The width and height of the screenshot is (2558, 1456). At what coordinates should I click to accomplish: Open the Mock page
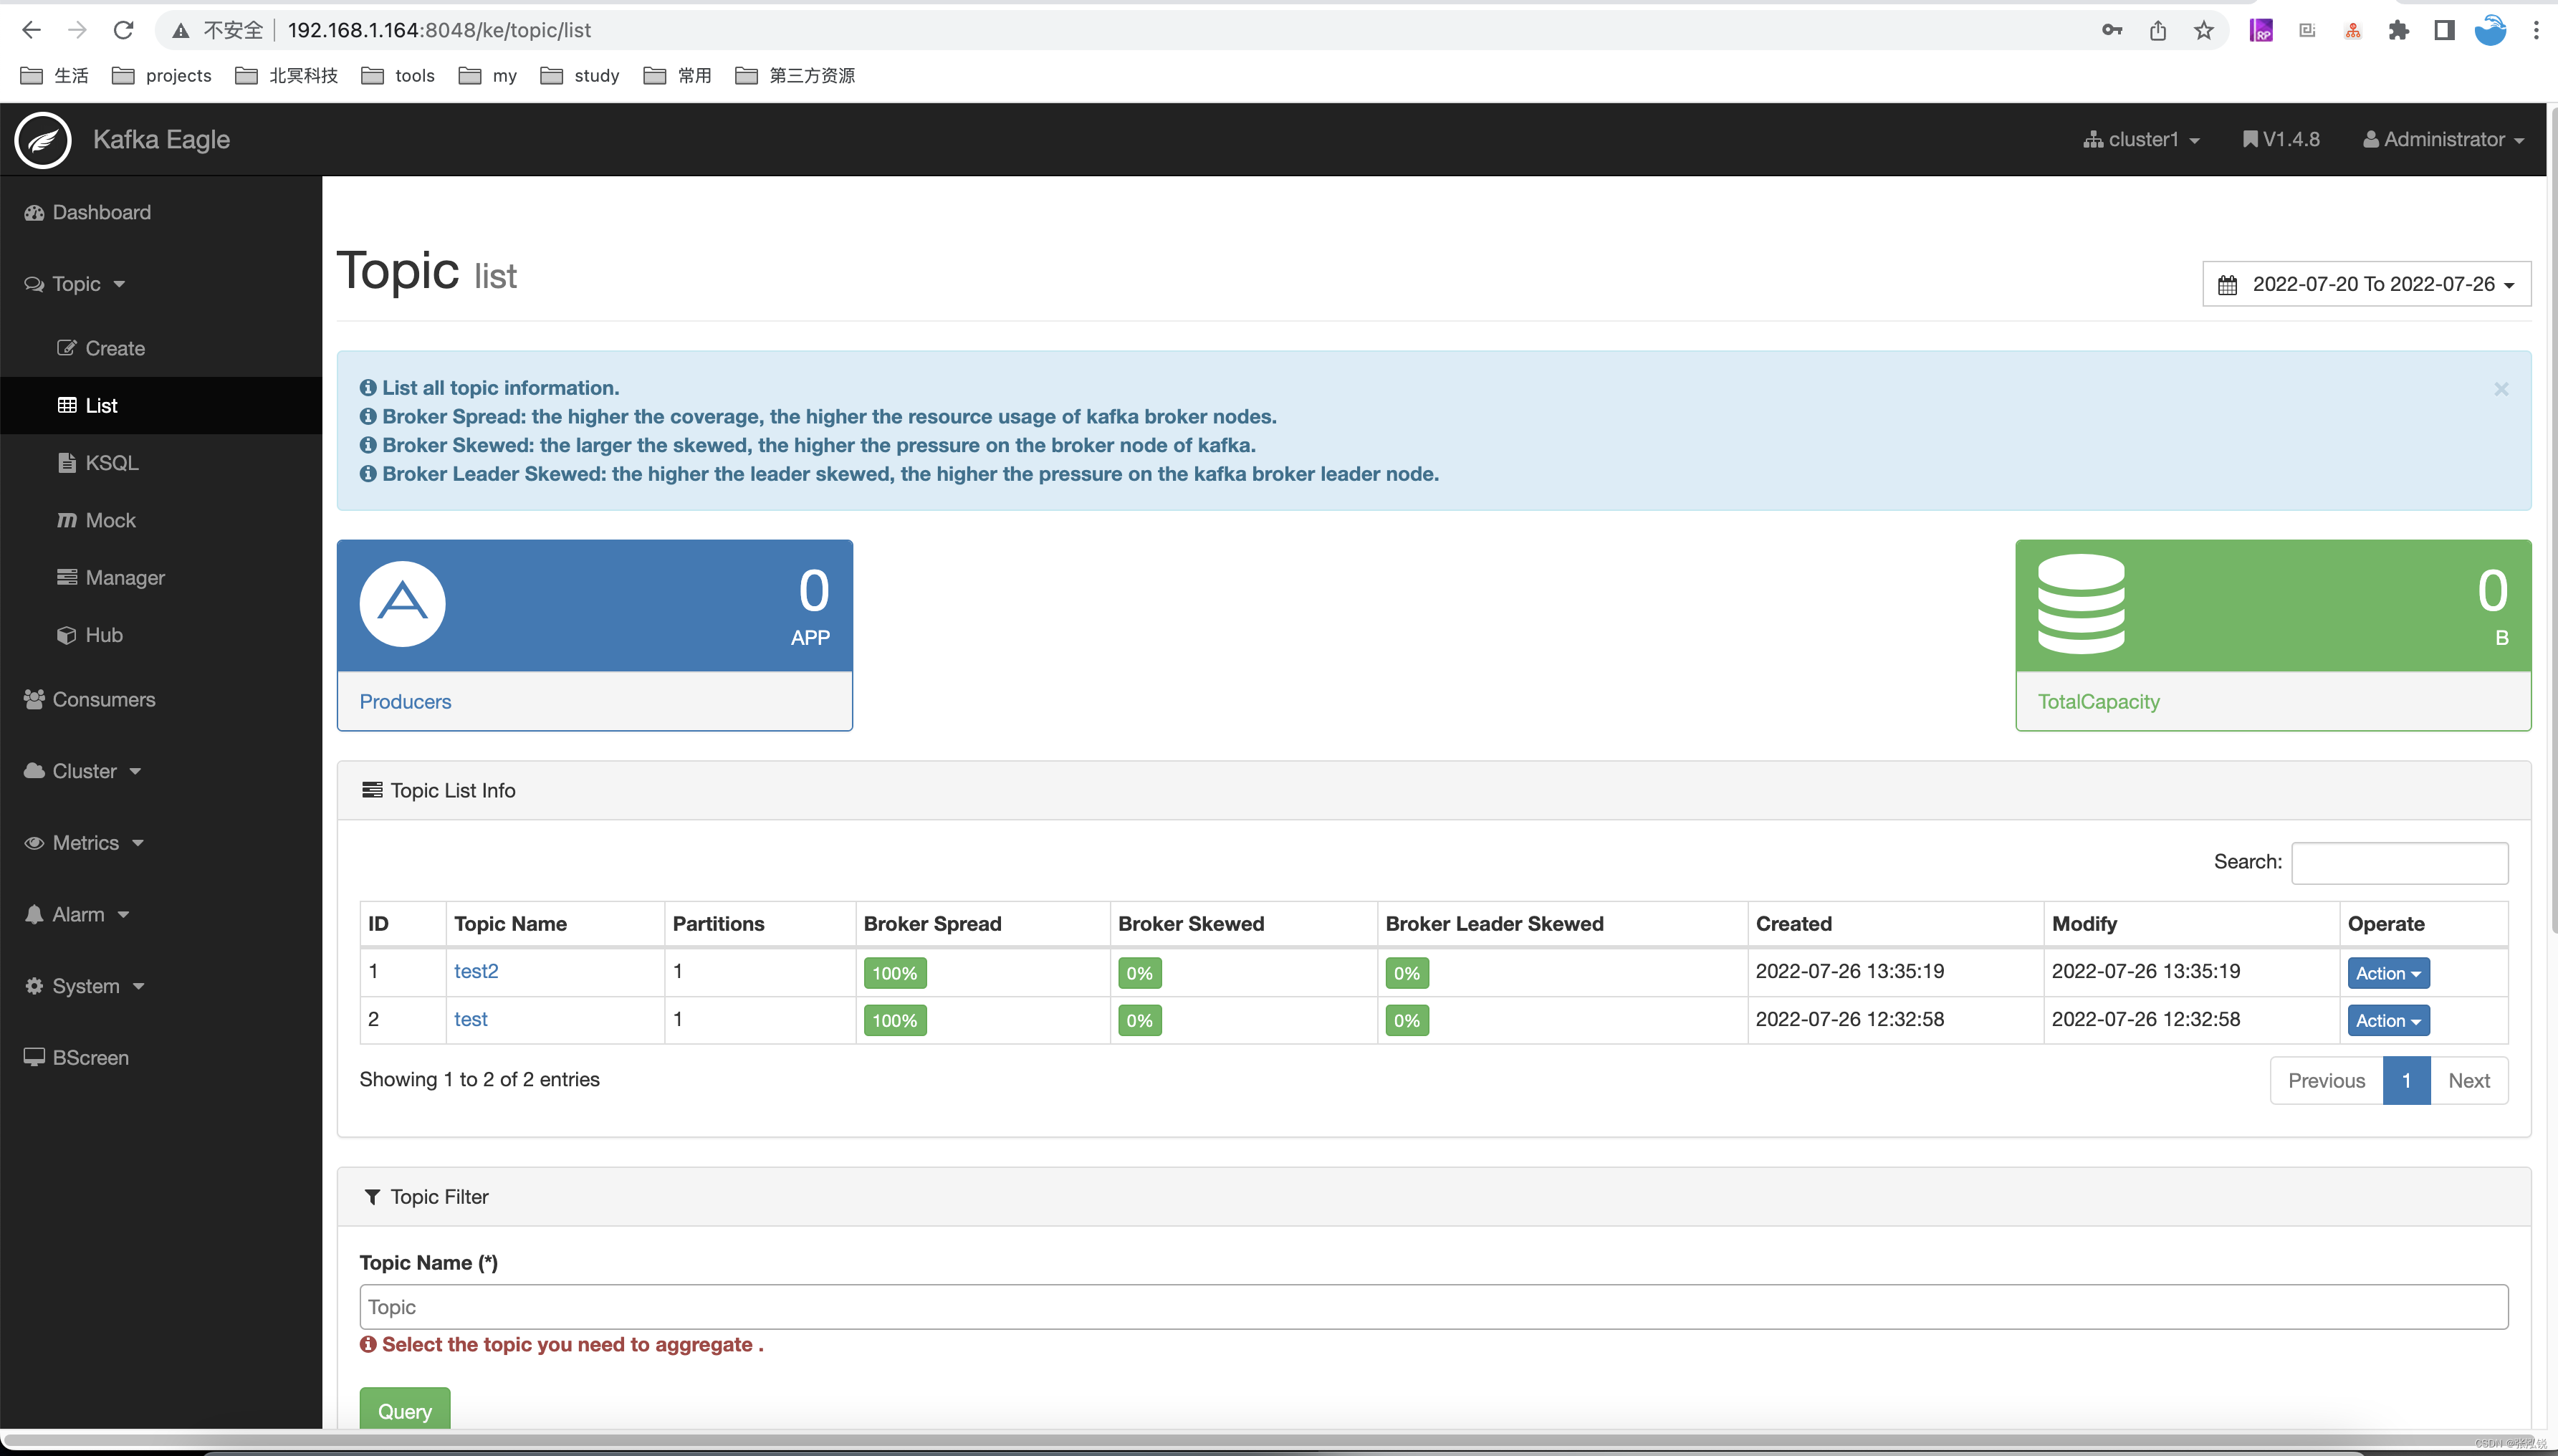[x=97, y=520]
